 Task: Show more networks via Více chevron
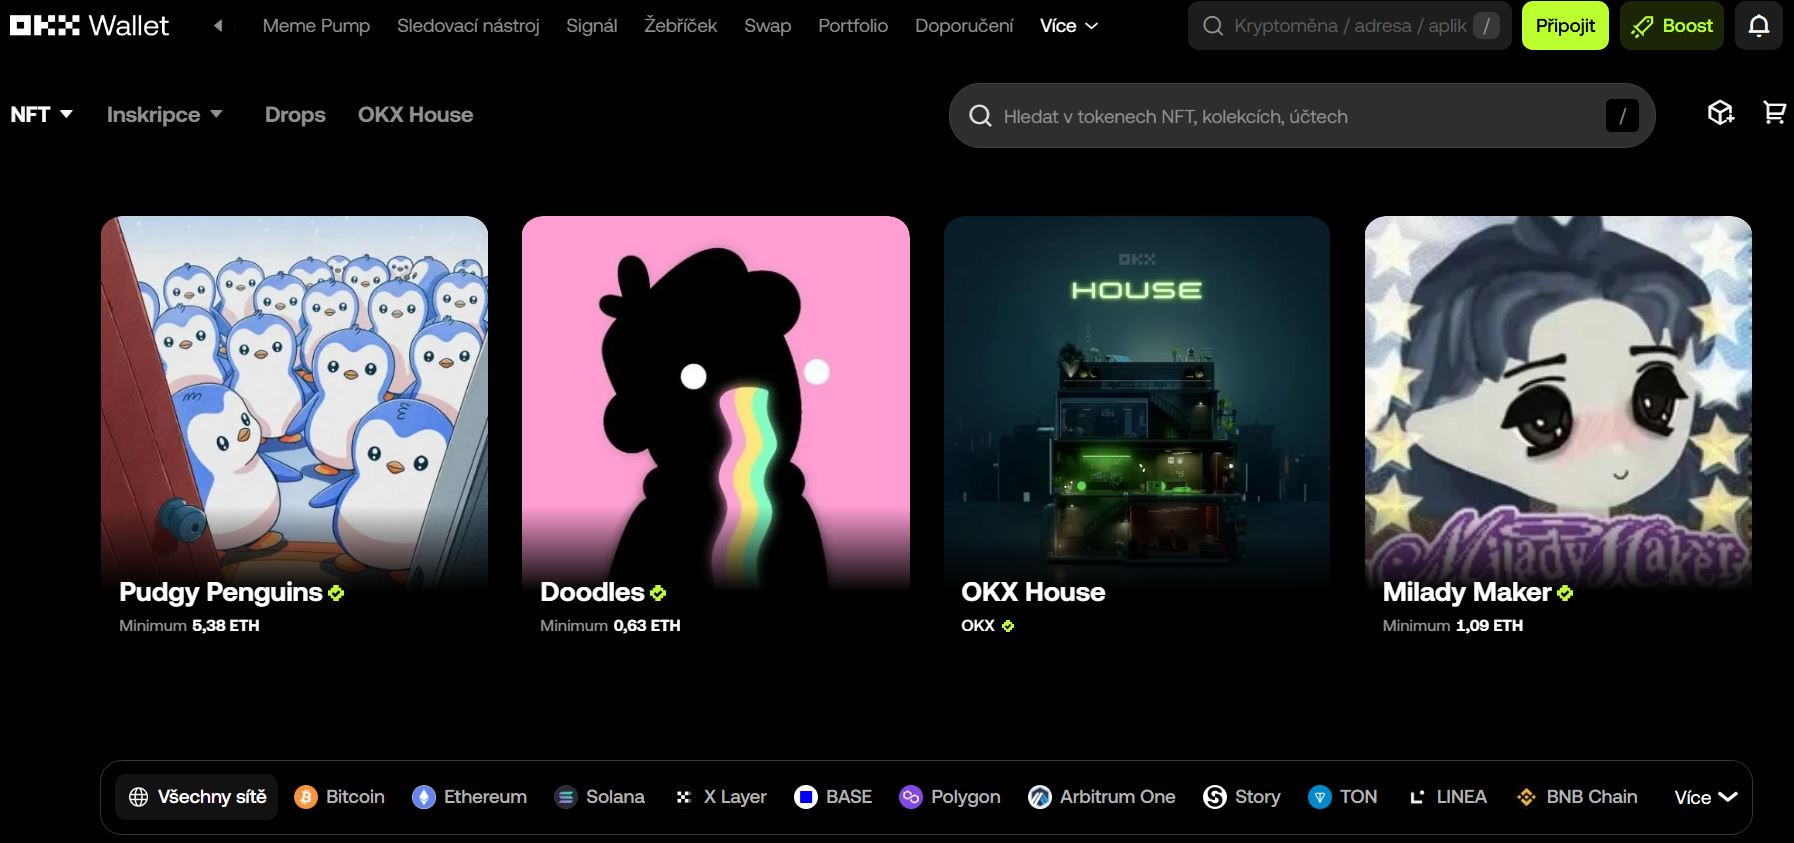1706,797
